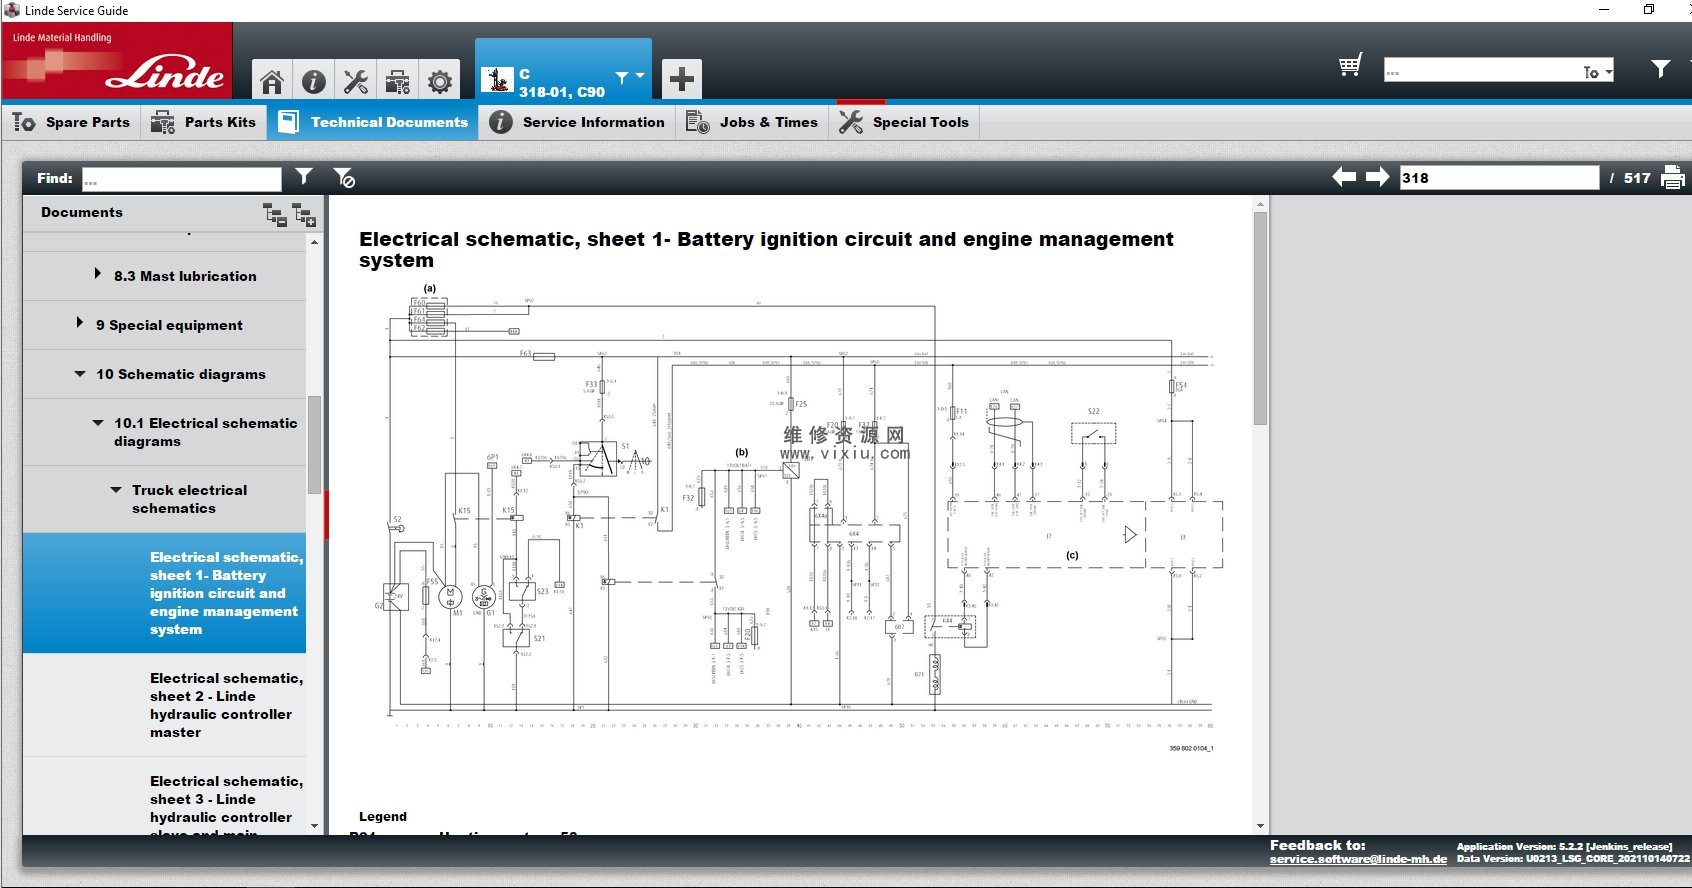Screen dimensions: 1692x888
Task: Click the Documents panel header
Action: [x=82, y=212]
